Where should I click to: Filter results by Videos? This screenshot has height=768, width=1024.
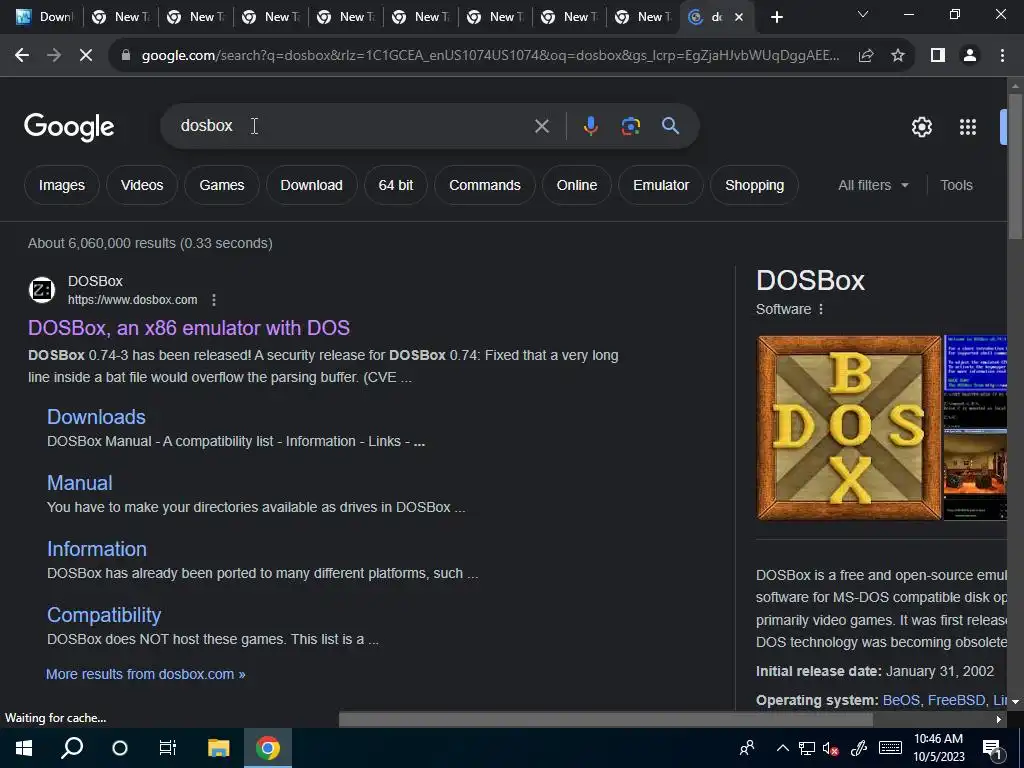(x=142, y=185)
